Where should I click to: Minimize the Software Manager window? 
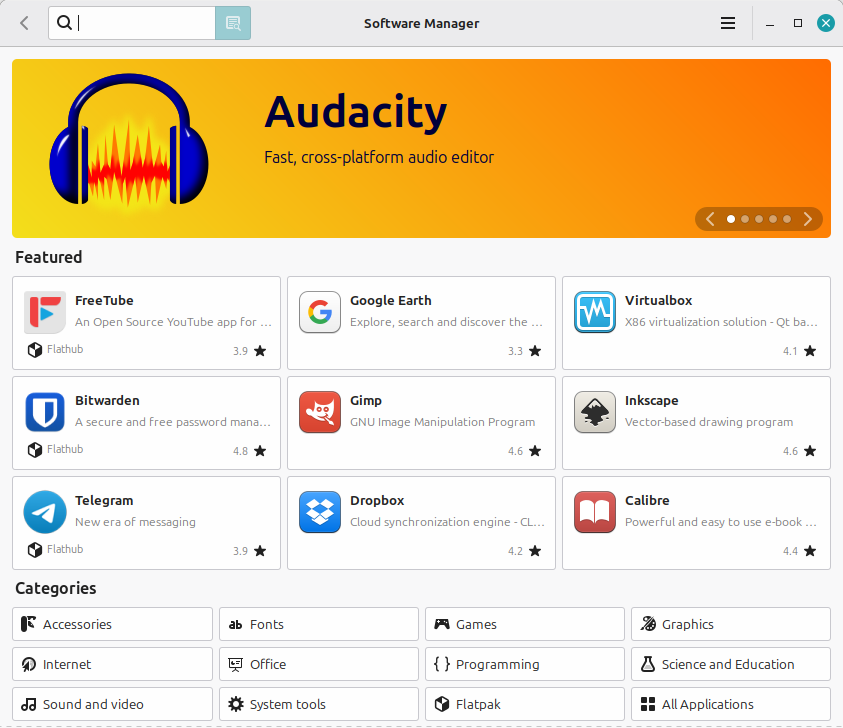pyautogui.click(x=770, y=24)
